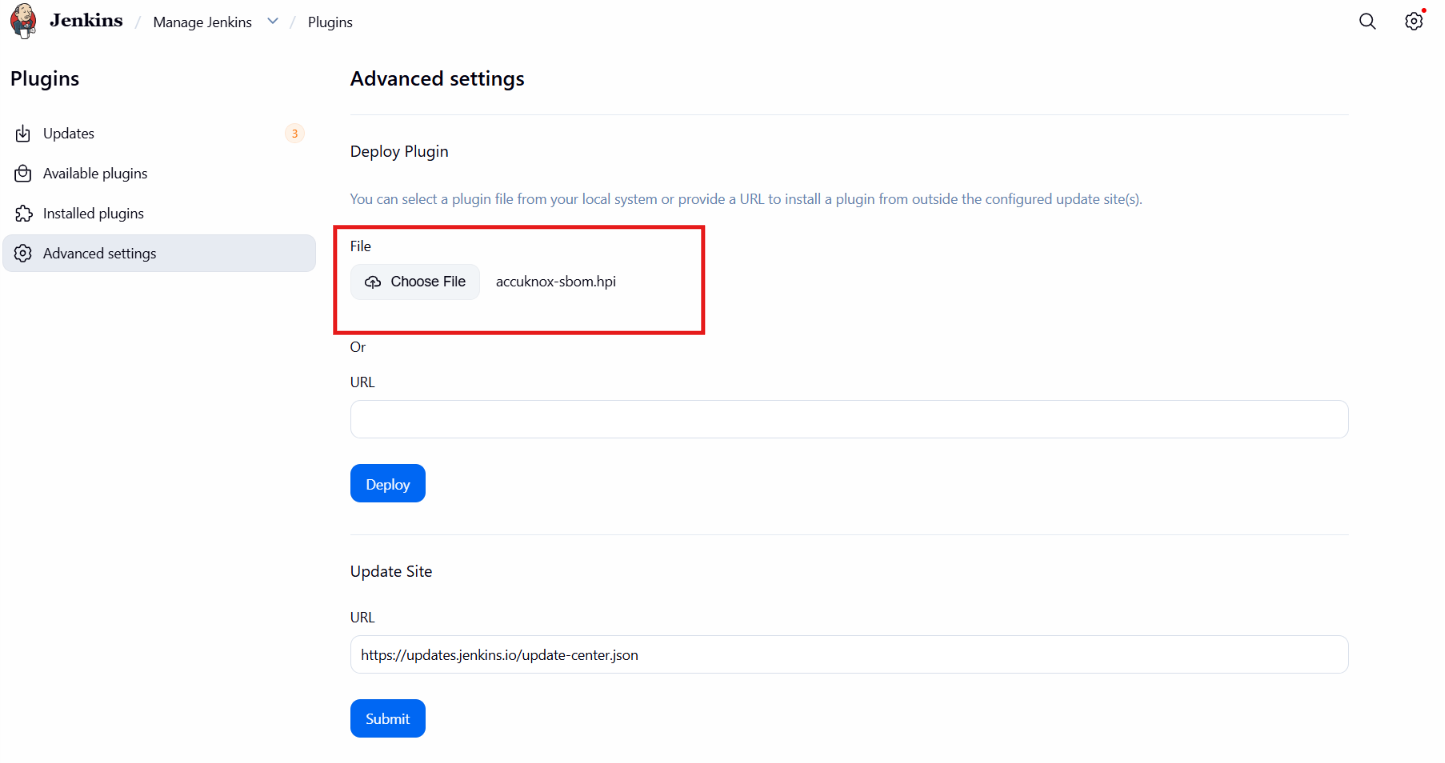The image size is (1445, 763).
Task: Click the Deploy Plugin section title
Action: [x=399, y=152]
